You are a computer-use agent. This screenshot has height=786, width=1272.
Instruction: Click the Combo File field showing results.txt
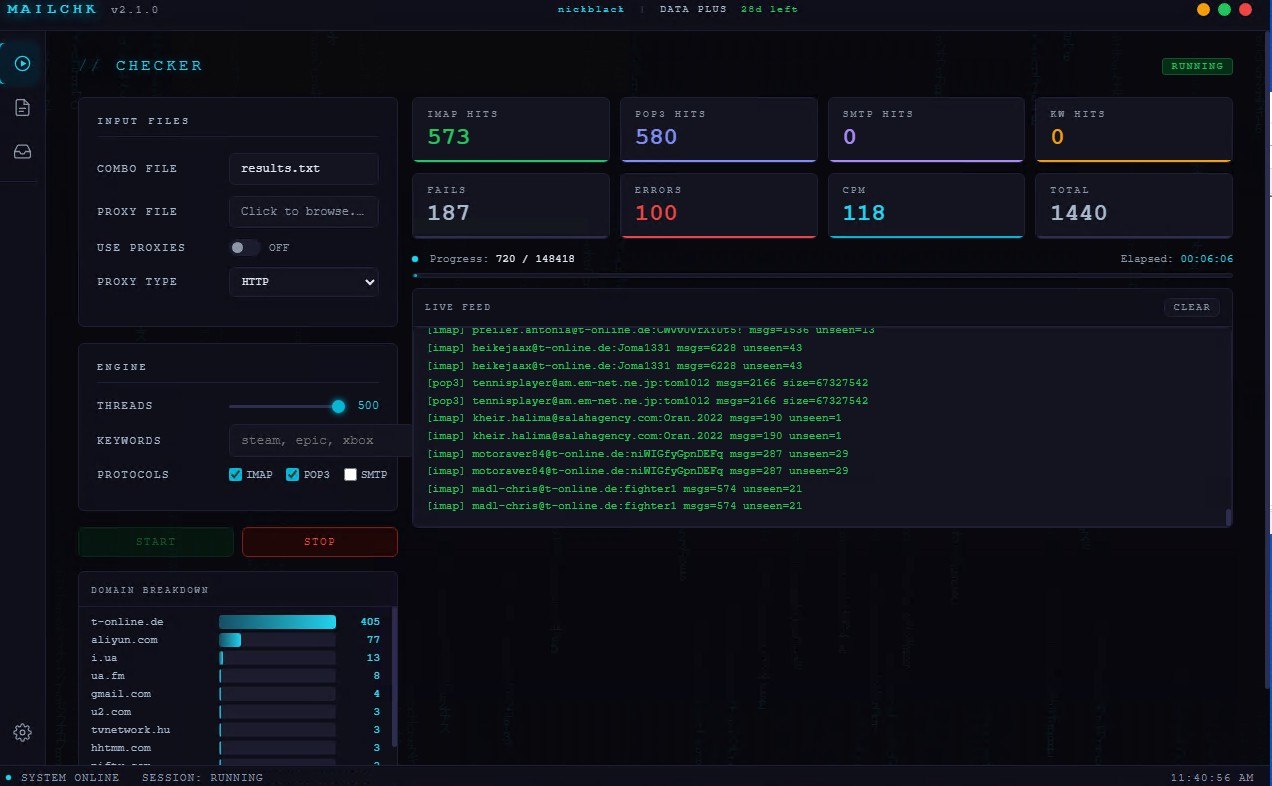(303, 169)
